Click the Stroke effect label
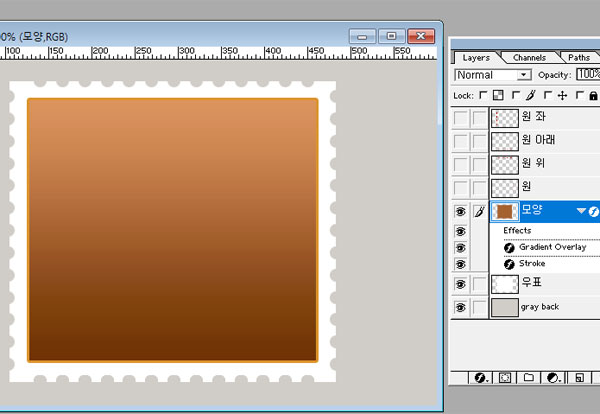600x414 pixels. click(532, 263)
